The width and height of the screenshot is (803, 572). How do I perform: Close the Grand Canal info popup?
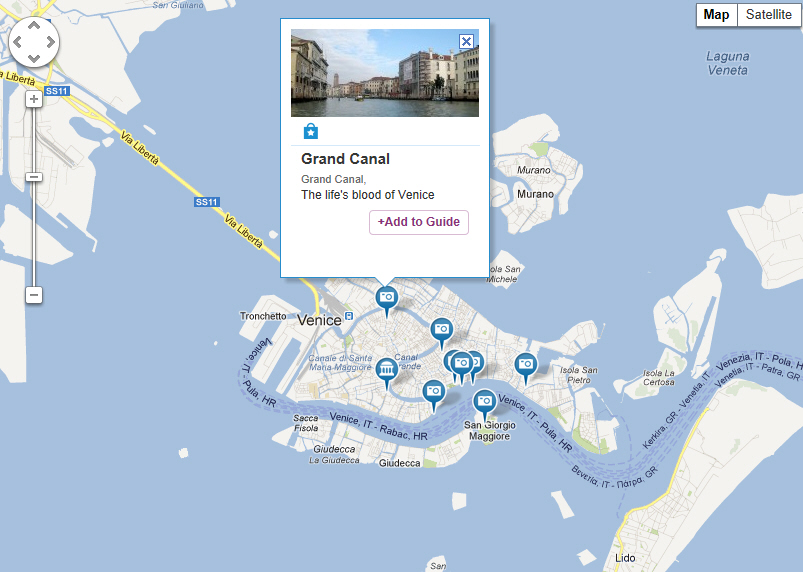point(466,41)
